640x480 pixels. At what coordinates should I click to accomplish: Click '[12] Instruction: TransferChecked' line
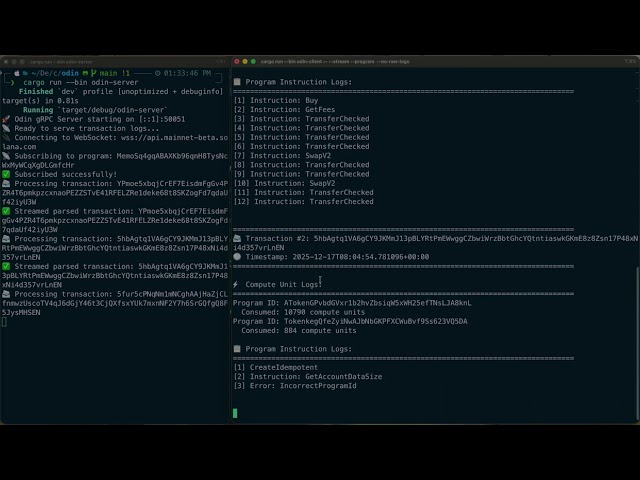304,202
